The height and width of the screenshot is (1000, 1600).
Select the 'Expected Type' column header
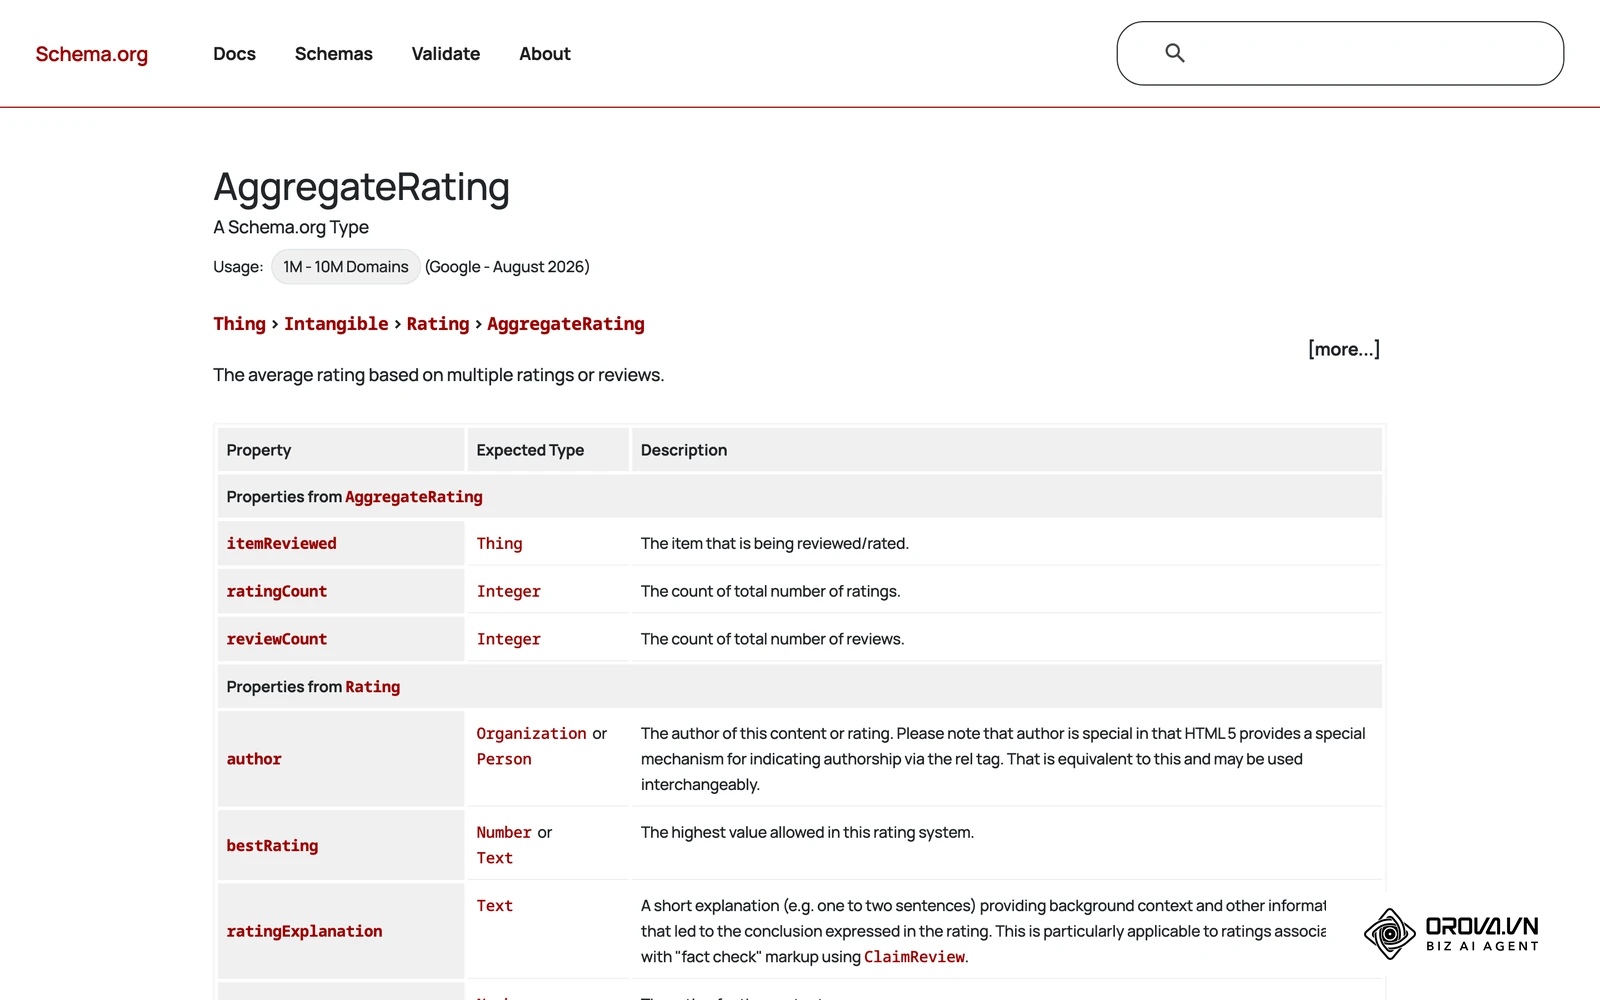coord(548,450)
